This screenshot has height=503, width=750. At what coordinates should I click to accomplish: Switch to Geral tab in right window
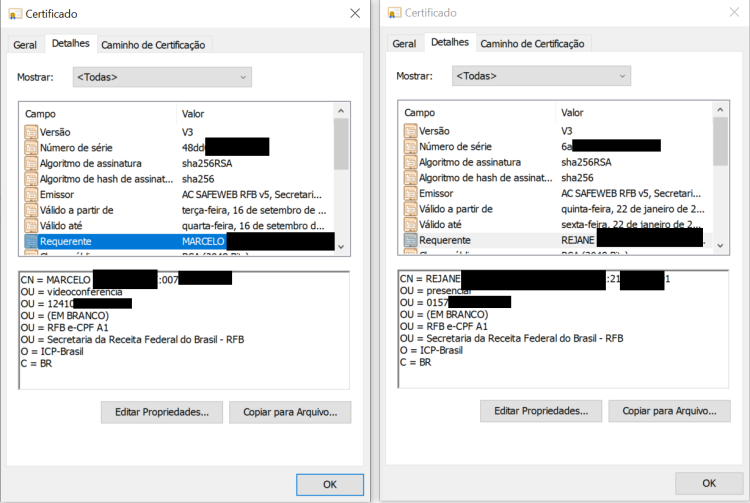[404, 44]
